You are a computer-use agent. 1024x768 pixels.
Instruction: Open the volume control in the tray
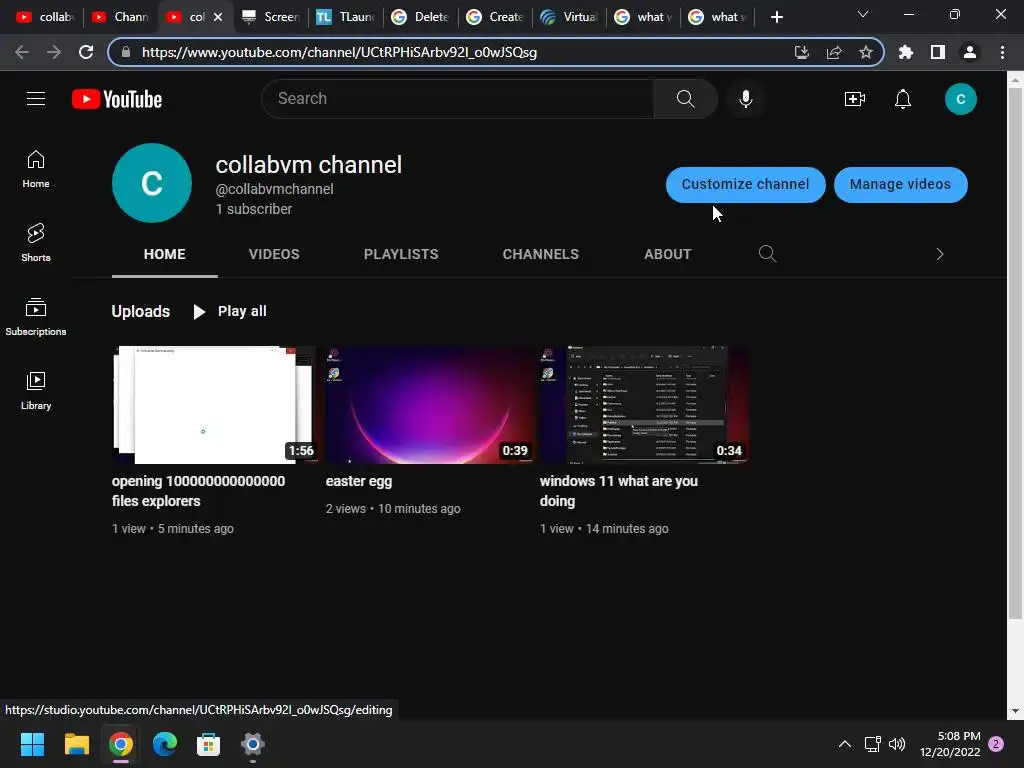coord(897,744)
